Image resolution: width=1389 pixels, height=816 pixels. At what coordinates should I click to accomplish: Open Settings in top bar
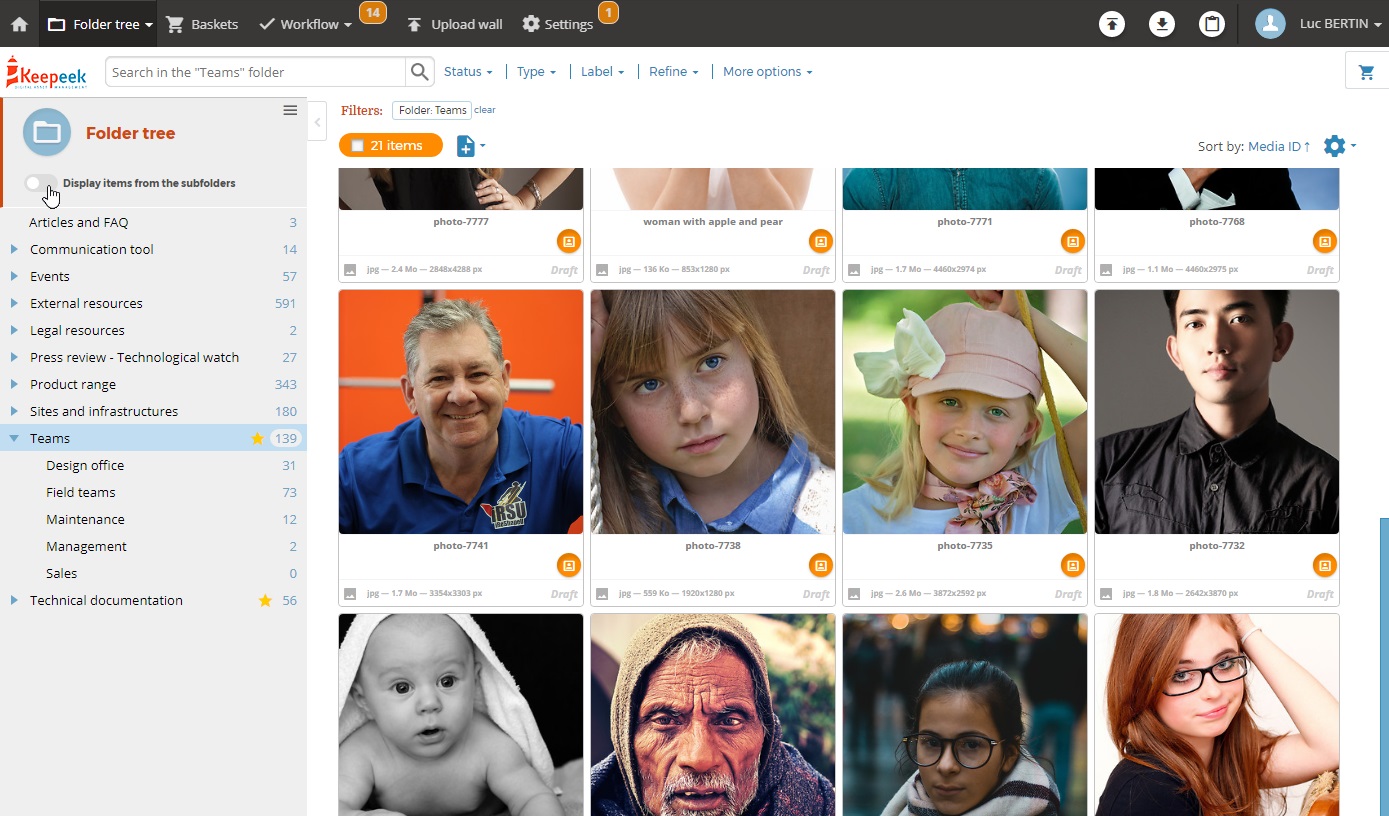coord(558,24)
